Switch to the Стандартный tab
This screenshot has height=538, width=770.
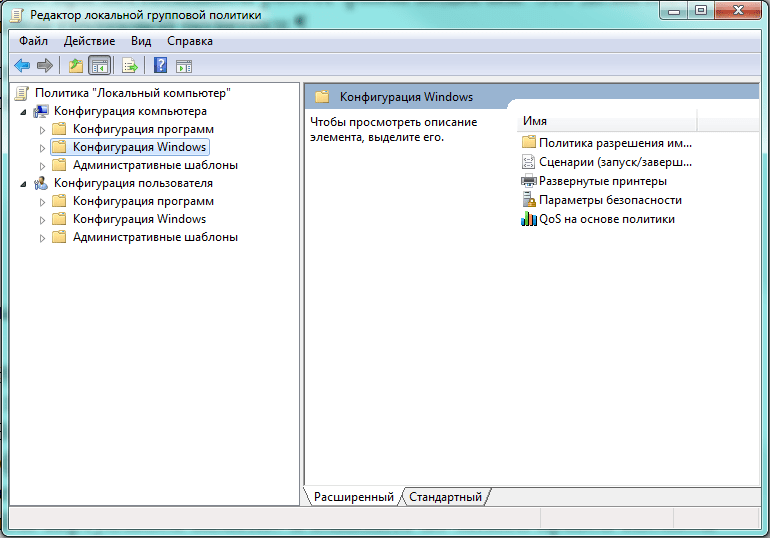[x=445, y=497]
